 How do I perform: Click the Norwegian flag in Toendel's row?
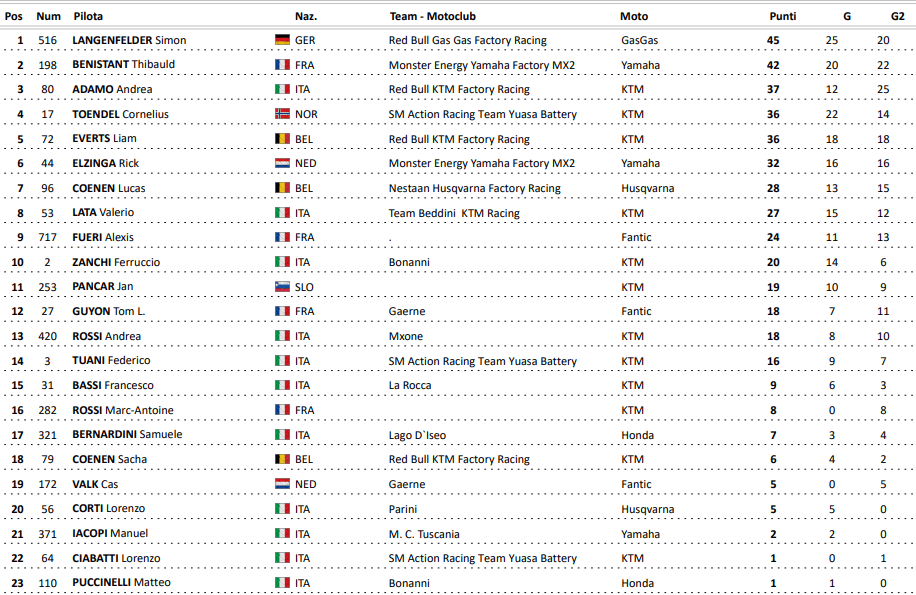282,115
